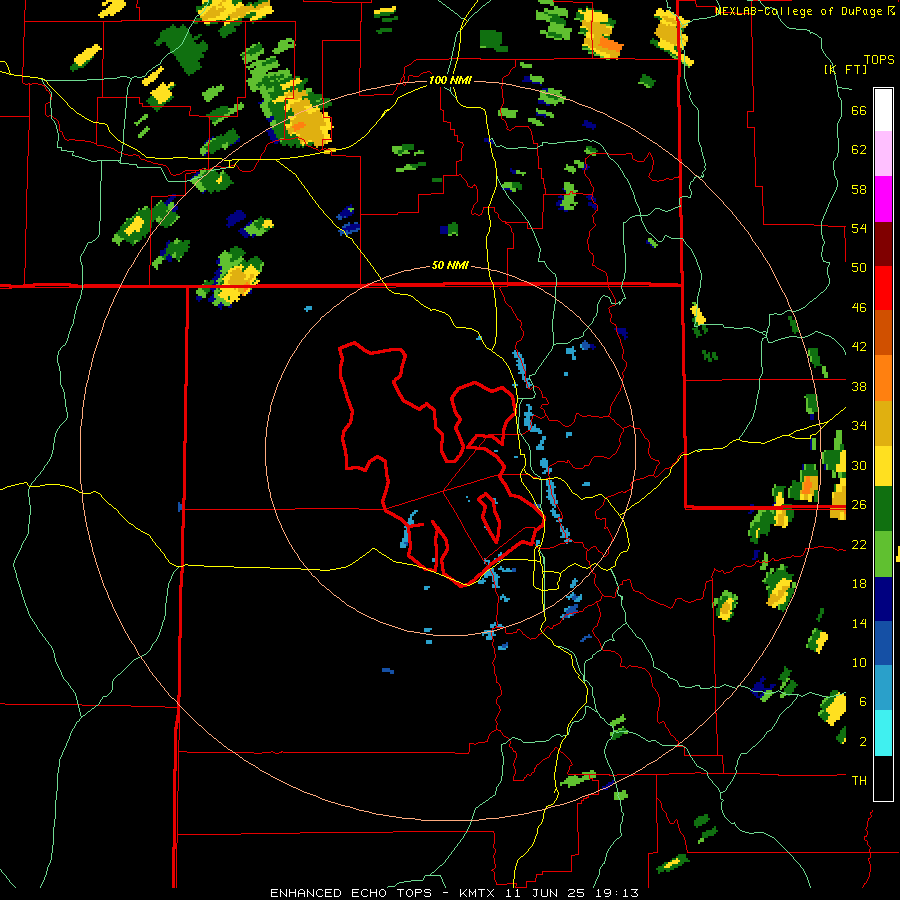
Task: Pick the cyan legend swatch
Action: [883, 733]
